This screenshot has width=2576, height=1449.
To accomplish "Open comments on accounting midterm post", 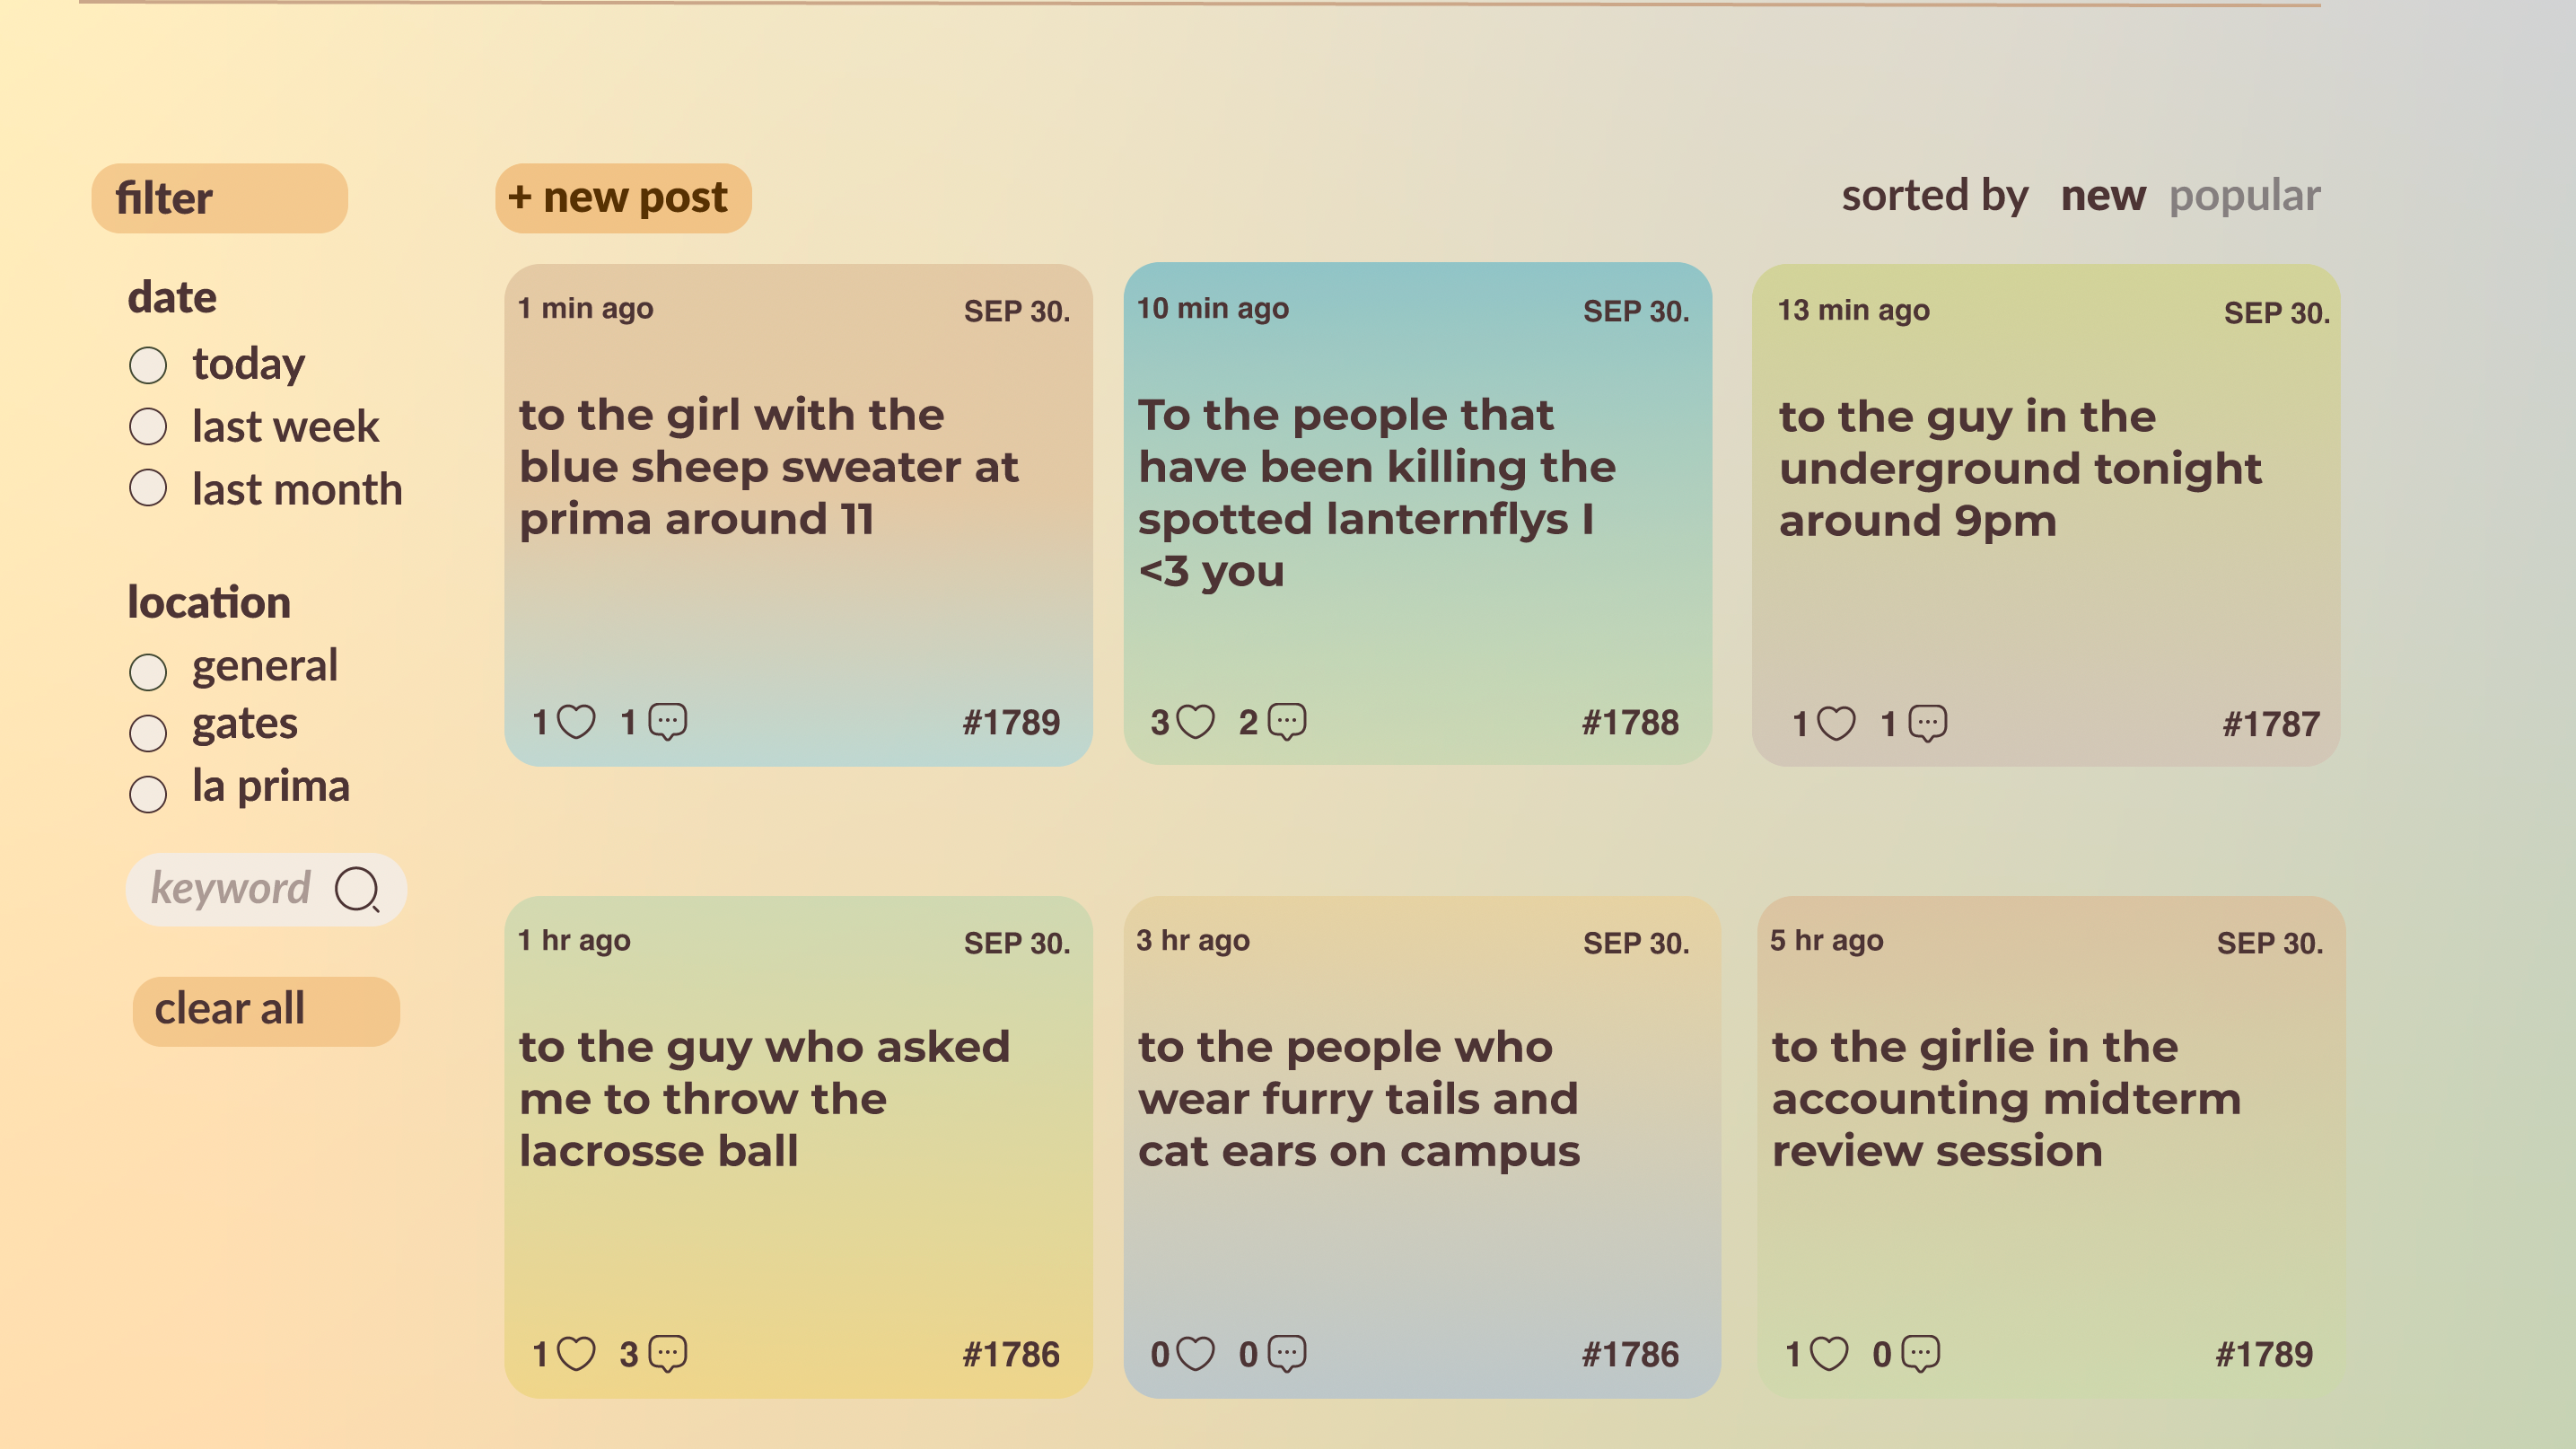I will [1920, 1353].
